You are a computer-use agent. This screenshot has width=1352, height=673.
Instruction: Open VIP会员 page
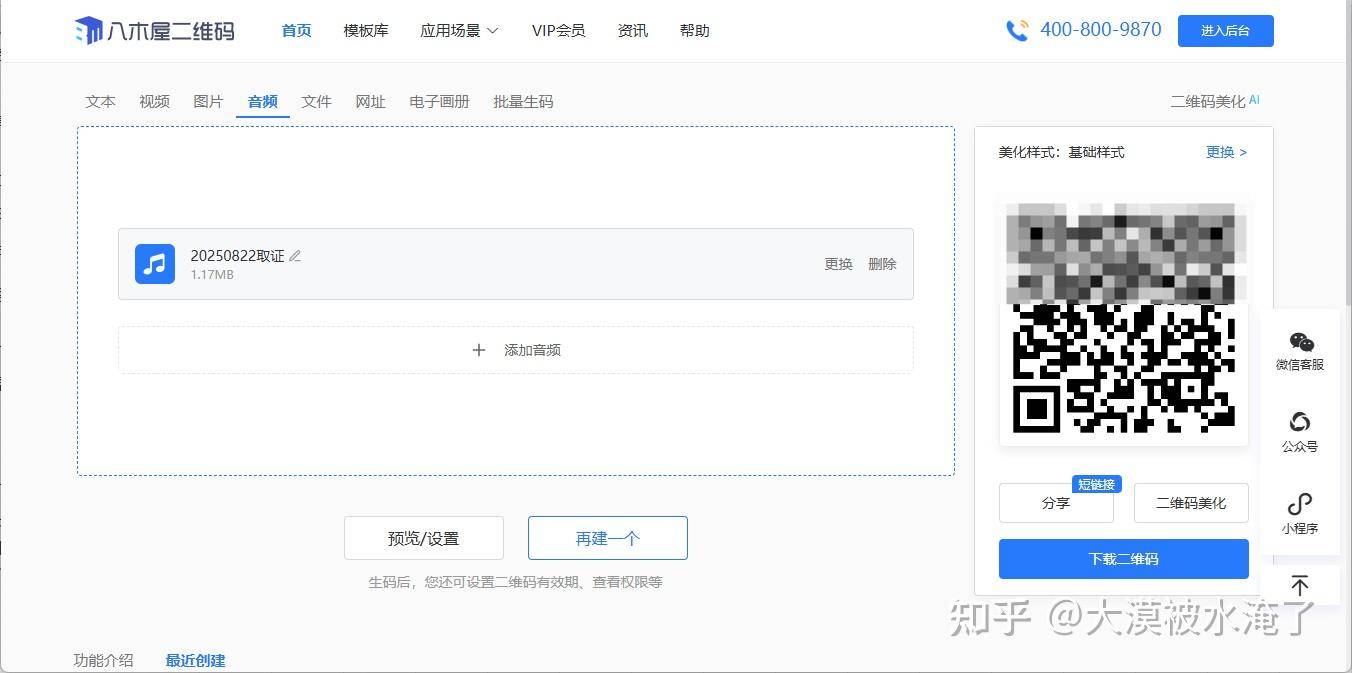click(x=559, y=31)
